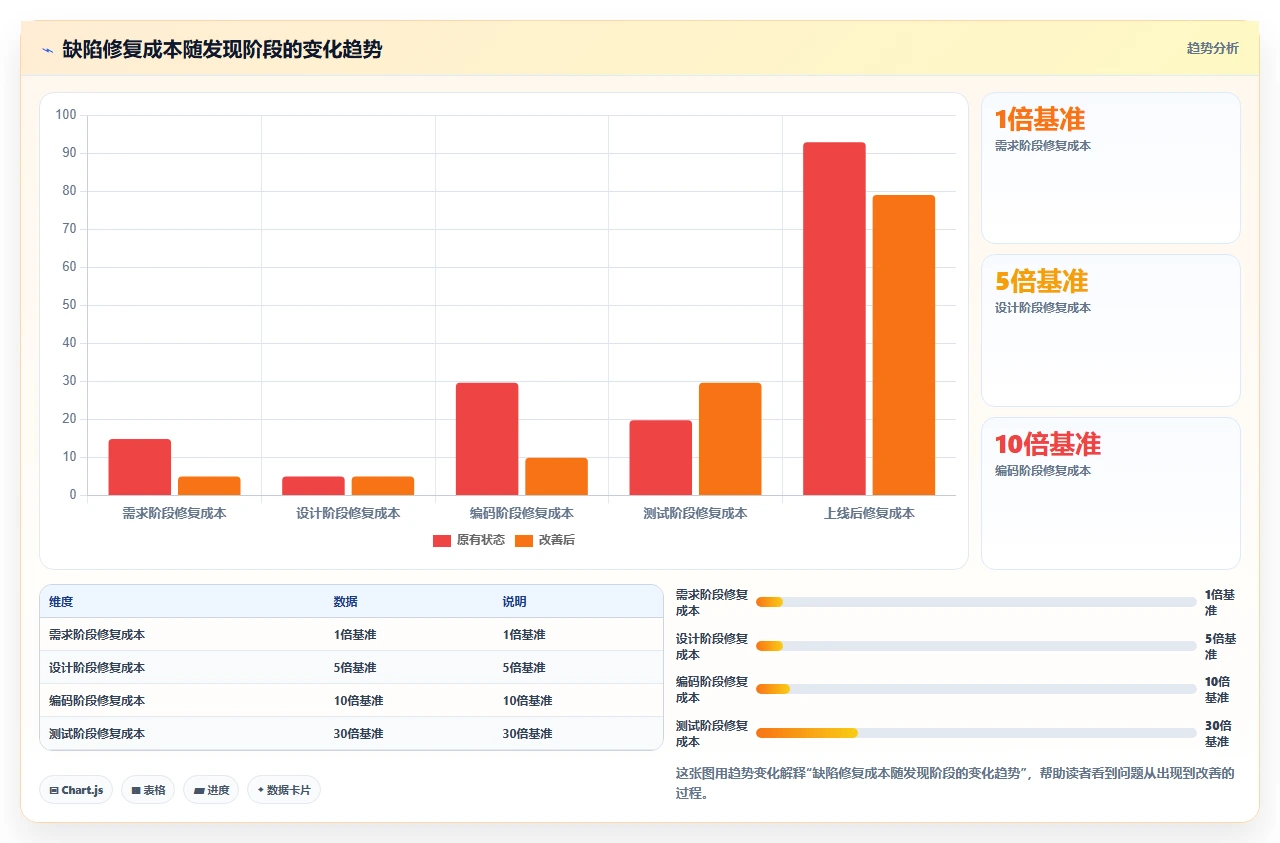Click the 进度 tag chip
The image size is (1280, 843).
pyautogui.click(x=211, y=790)
